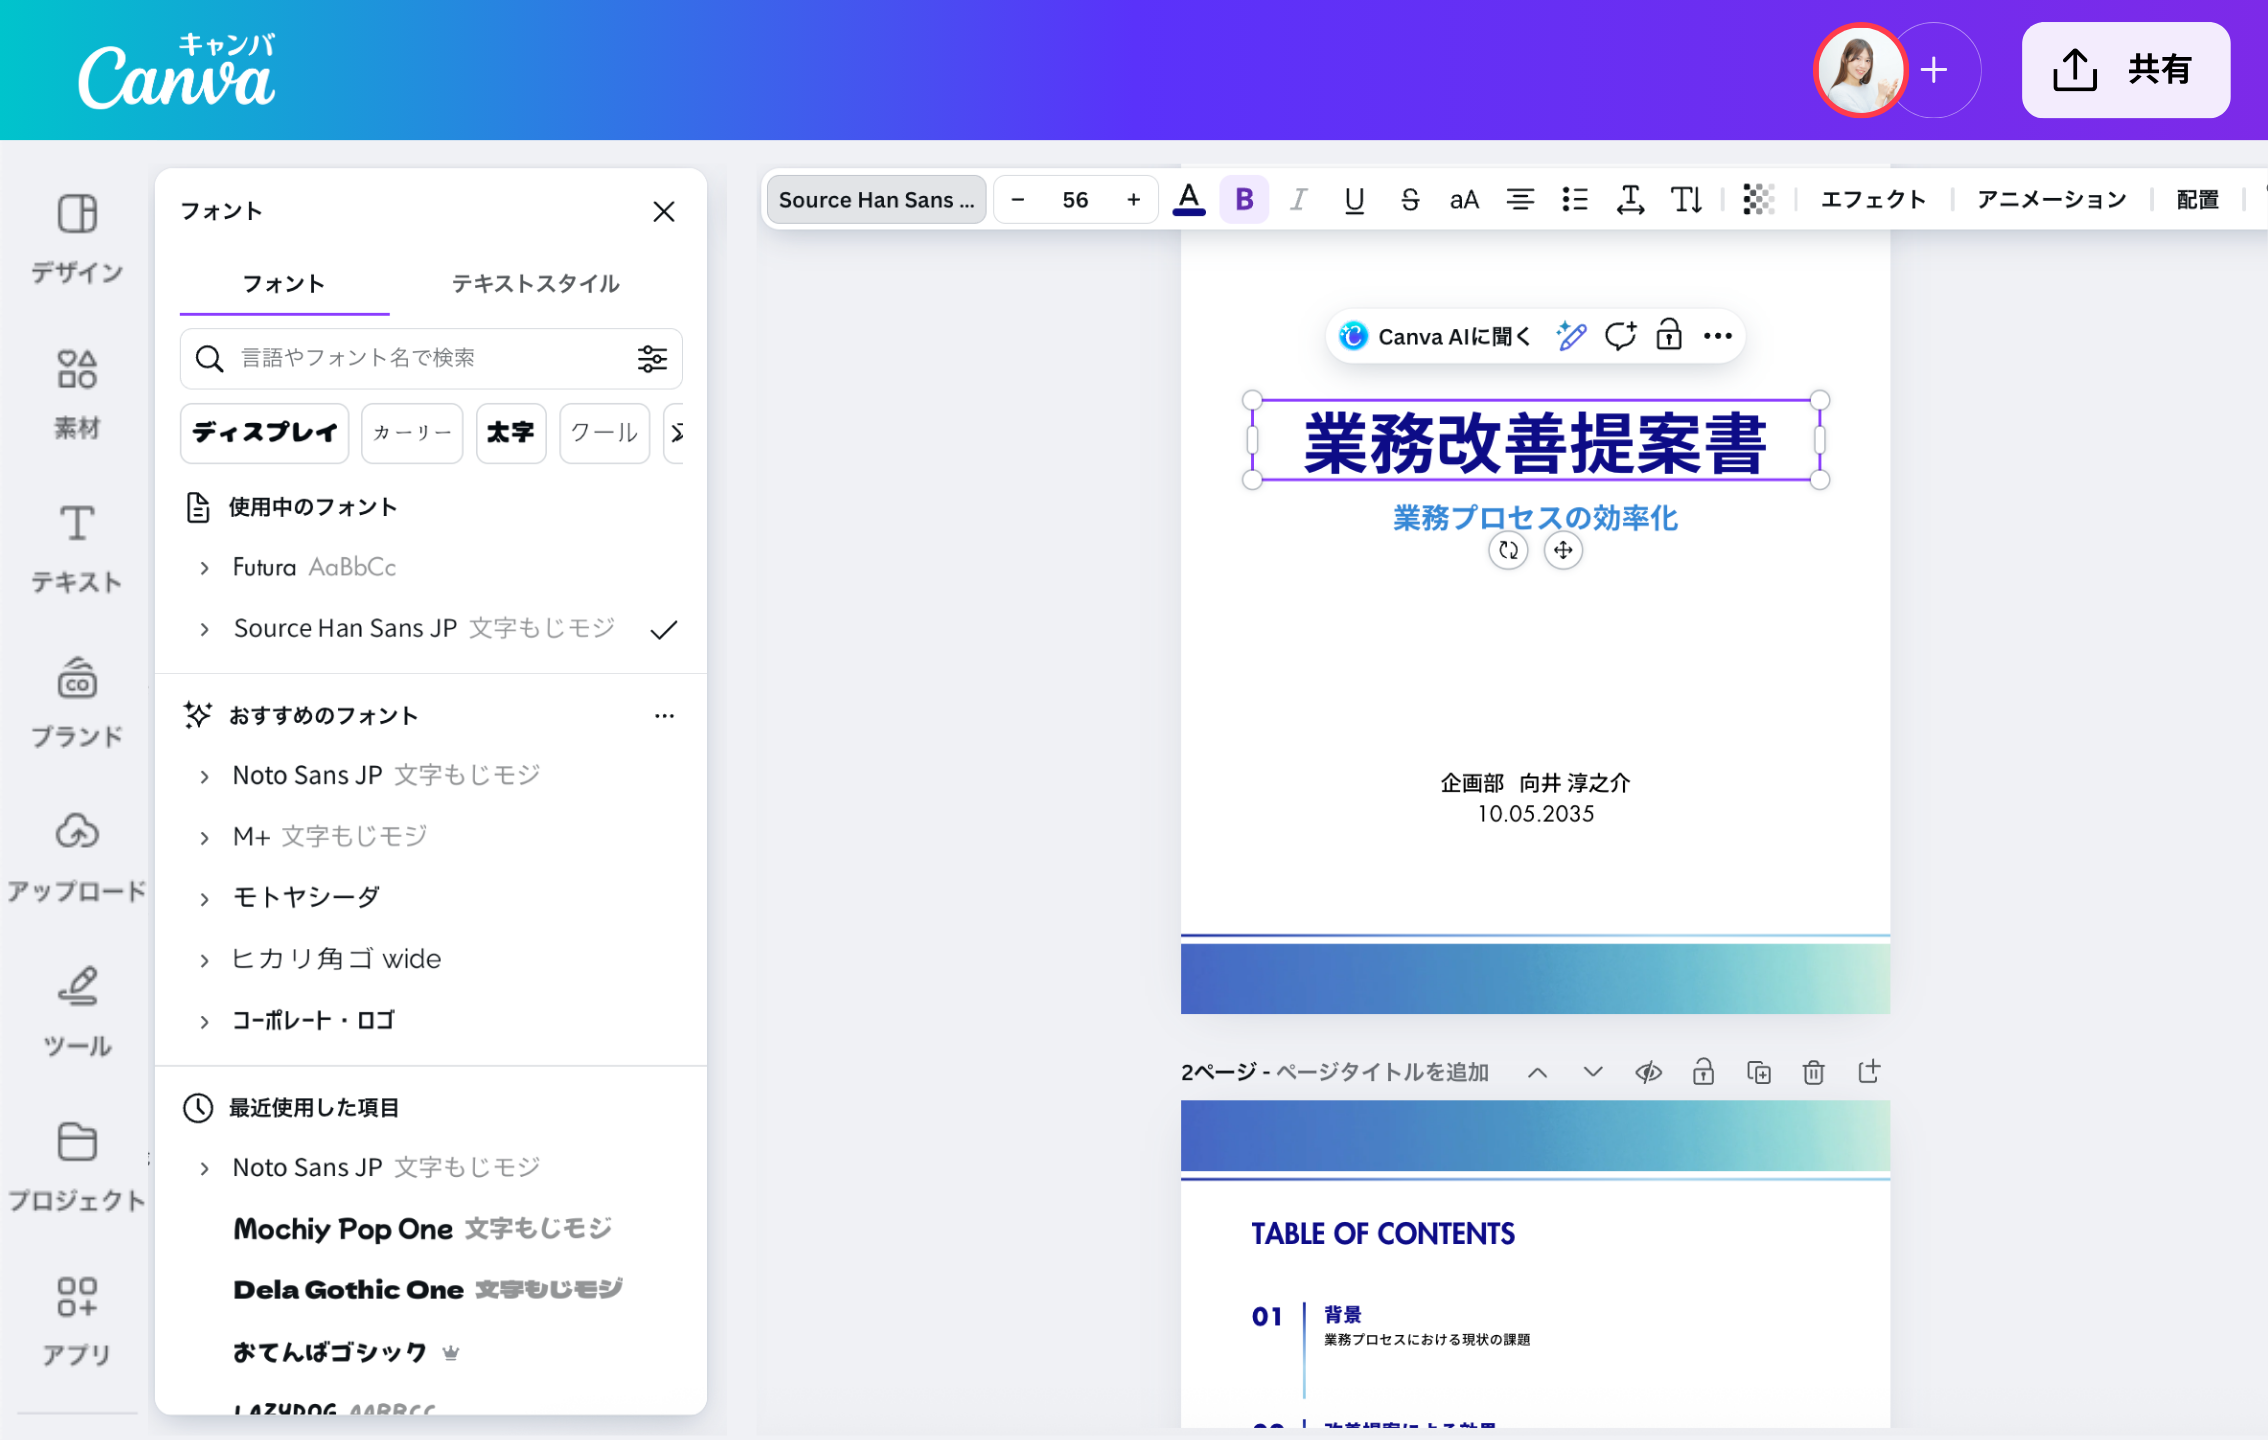Open more options for selected text

pyautogui.click(x=1718, y=337)
